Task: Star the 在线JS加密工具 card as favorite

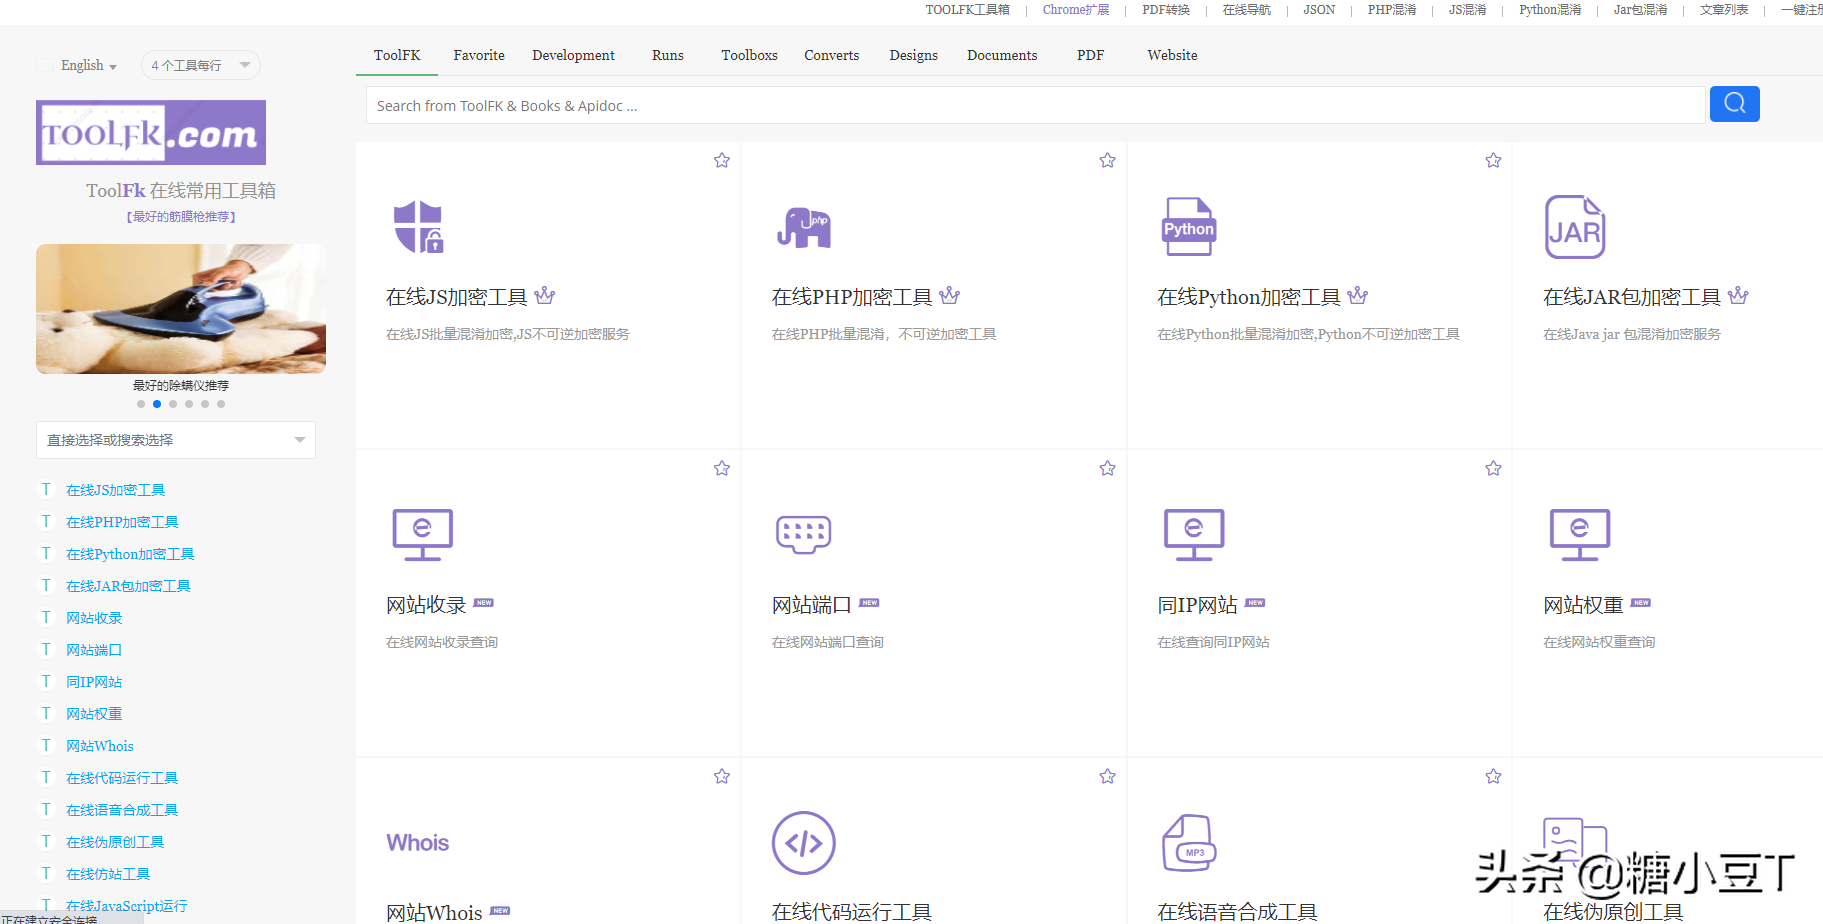Action: 722,160
